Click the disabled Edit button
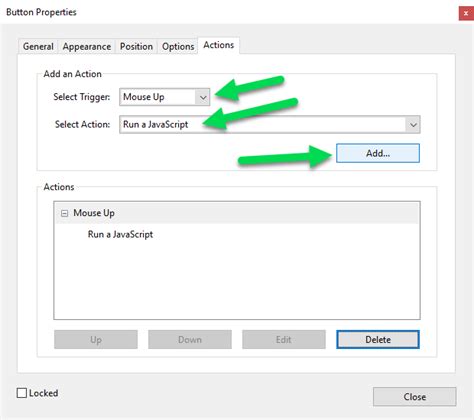This screenshot has width=474, height=420. pos(284,340)
